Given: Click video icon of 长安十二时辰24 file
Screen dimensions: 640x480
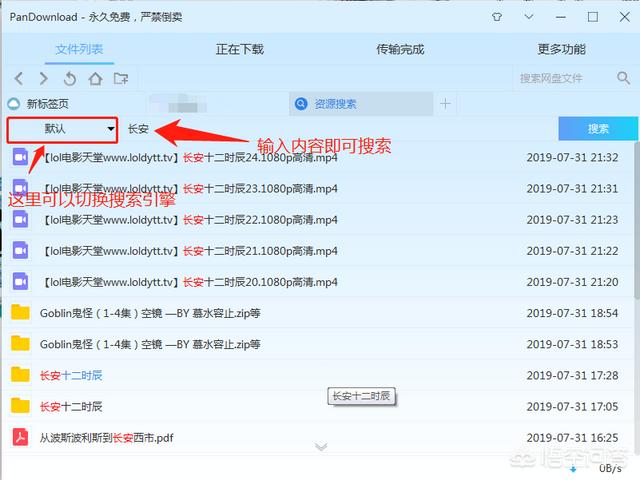Looking at the screenshot, I should tap(20, 157).
